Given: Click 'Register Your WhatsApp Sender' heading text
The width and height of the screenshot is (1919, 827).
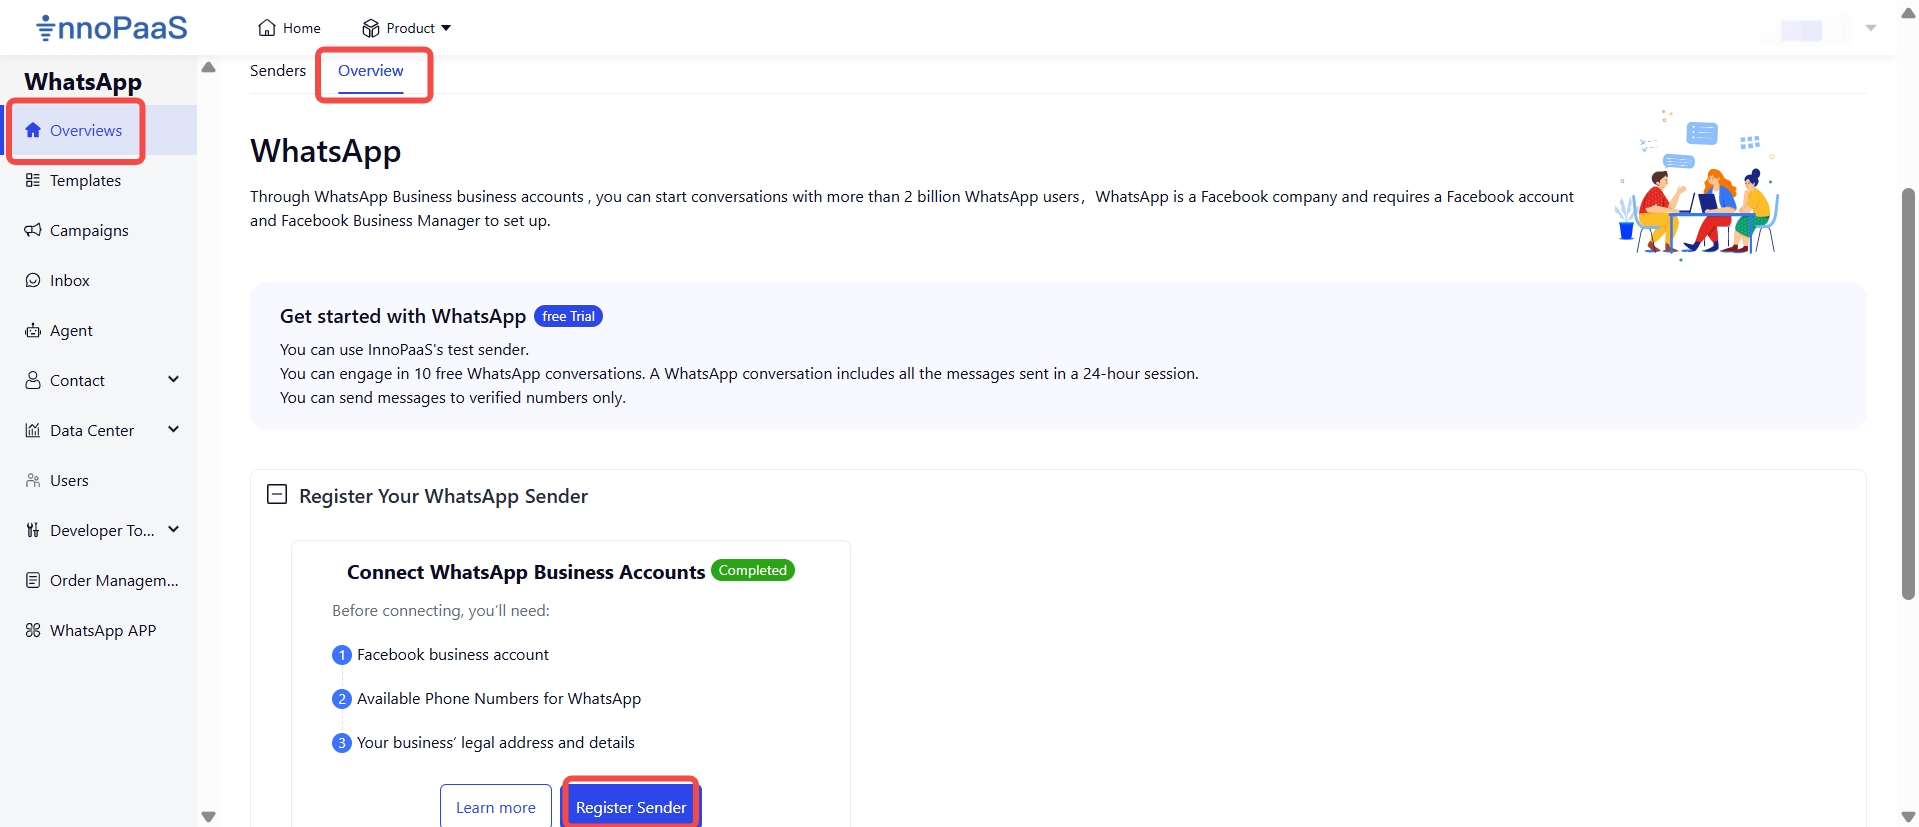Looking at the screenshot, I should coord(444,496).
